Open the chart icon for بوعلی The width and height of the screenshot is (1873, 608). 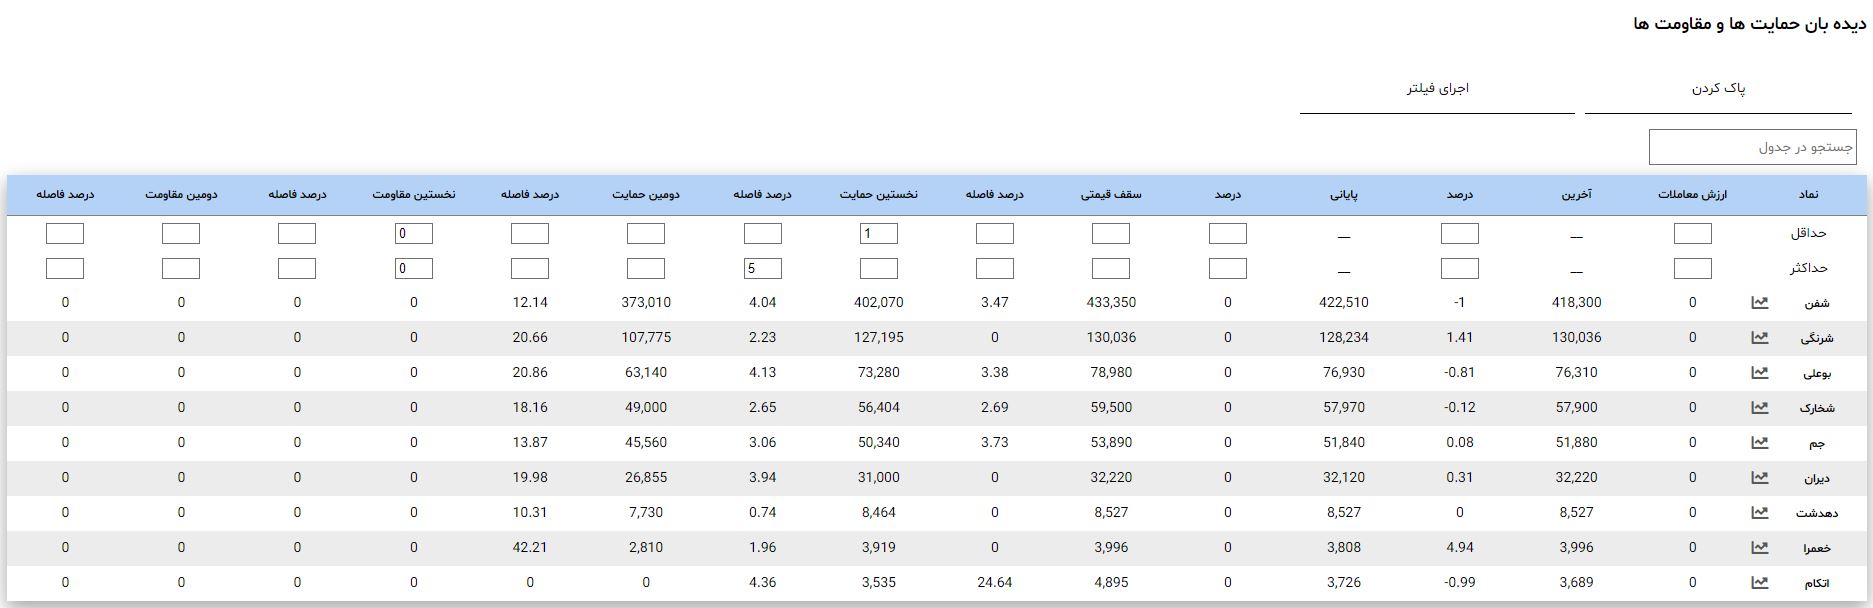click(1759, 372)
